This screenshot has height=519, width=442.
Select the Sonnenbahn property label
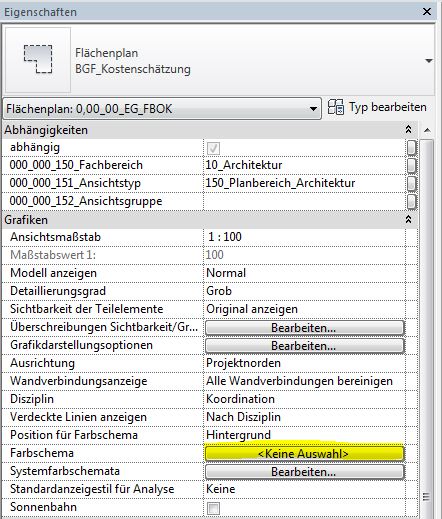click(x=43, y=507)
